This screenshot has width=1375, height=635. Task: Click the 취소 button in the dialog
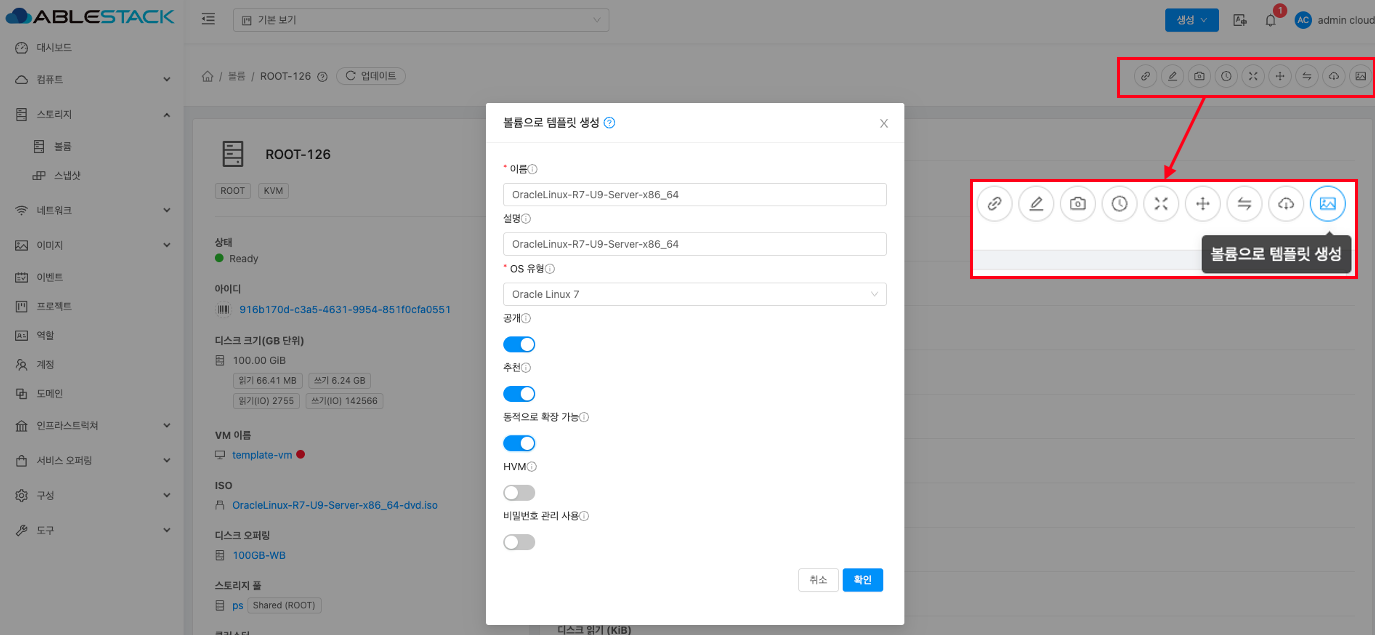[818, 580]
